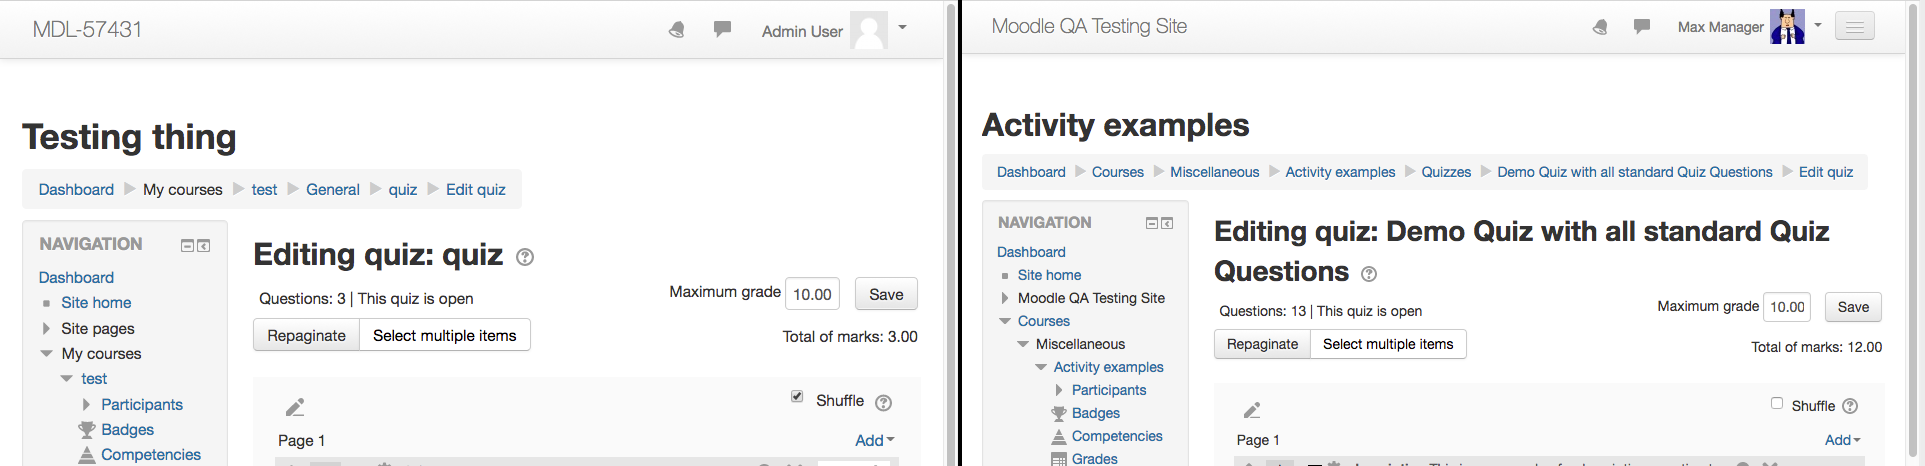Collapse test course tree node

point(67,379)
